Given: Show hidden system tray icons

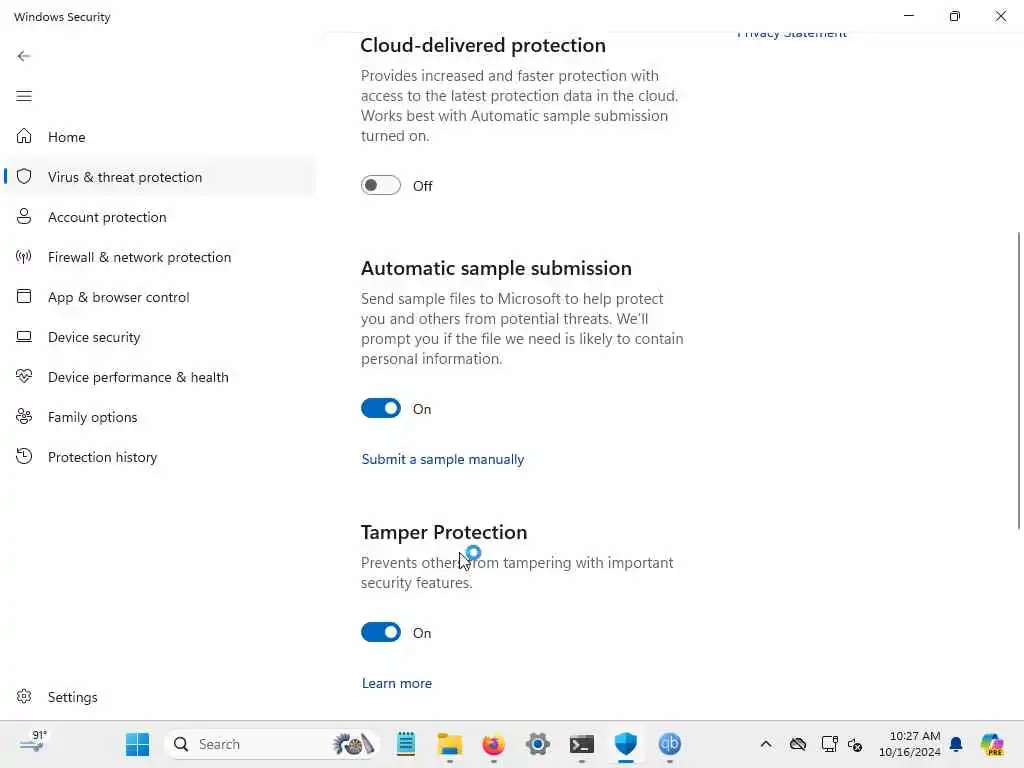Looking at the screenshot, I should point(766,744).
